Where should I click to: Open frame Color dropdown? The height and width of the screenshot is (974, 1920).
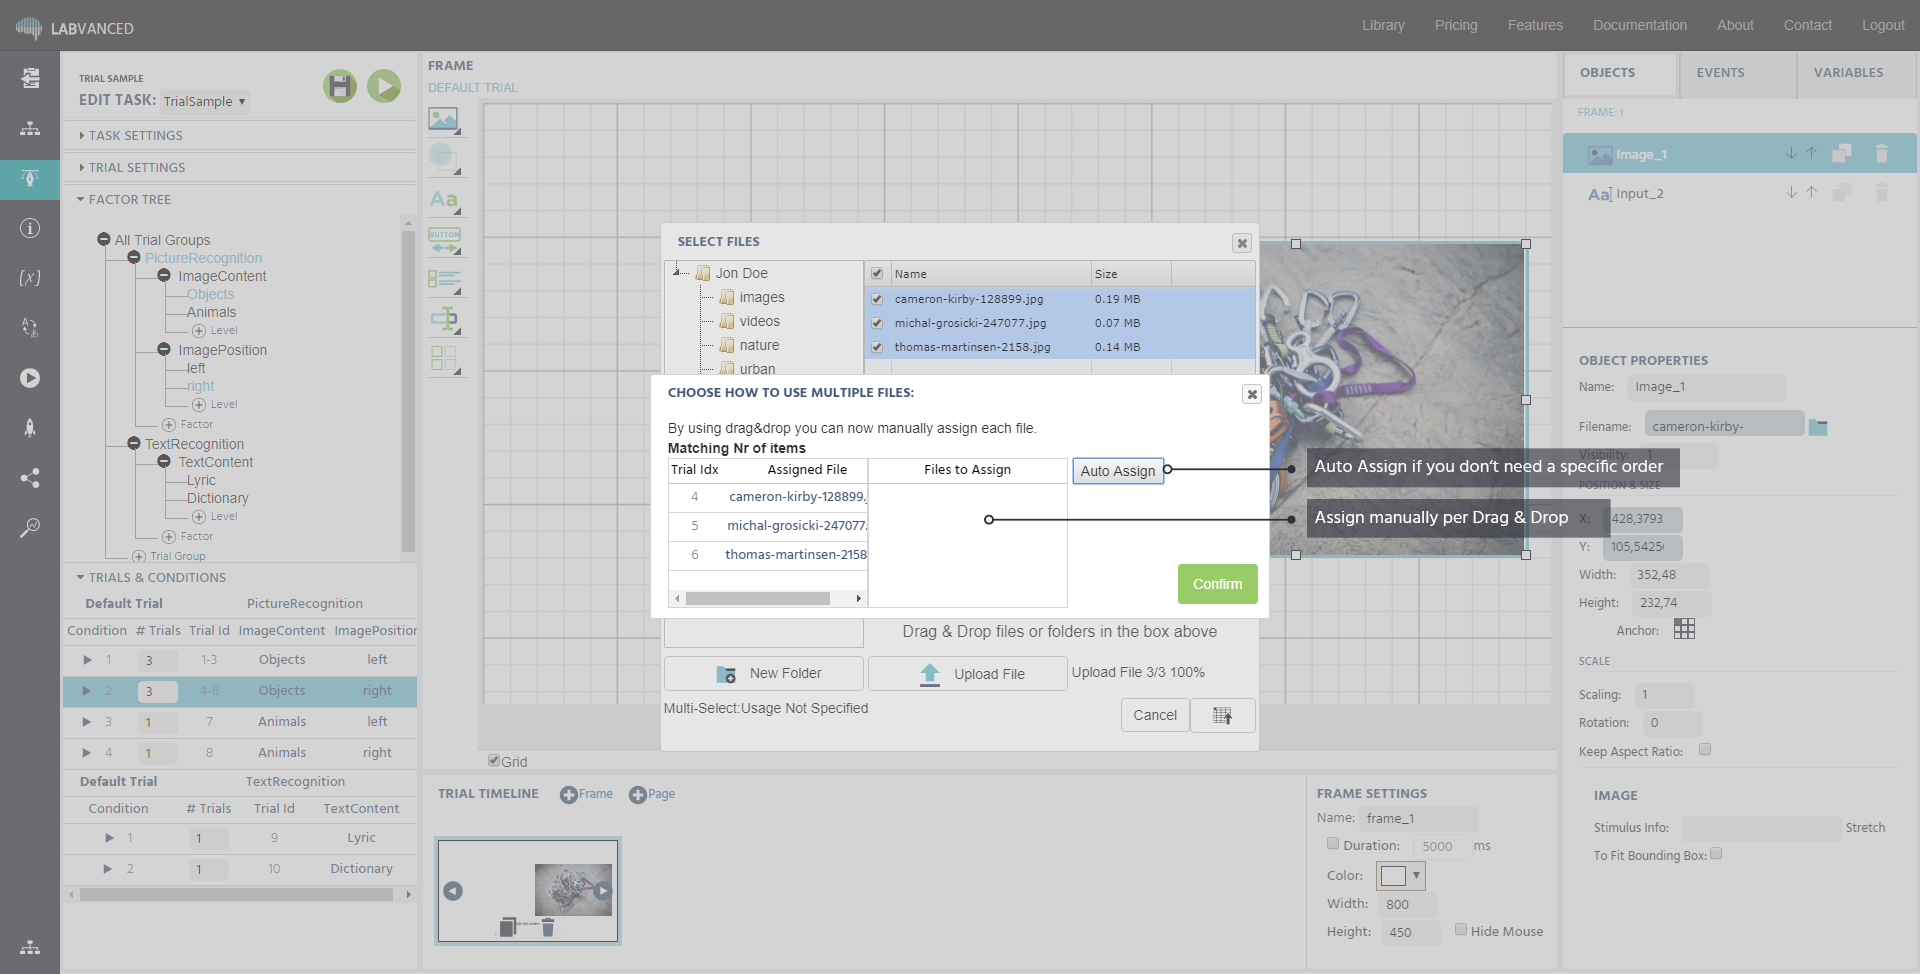[x=1416, y=875]
